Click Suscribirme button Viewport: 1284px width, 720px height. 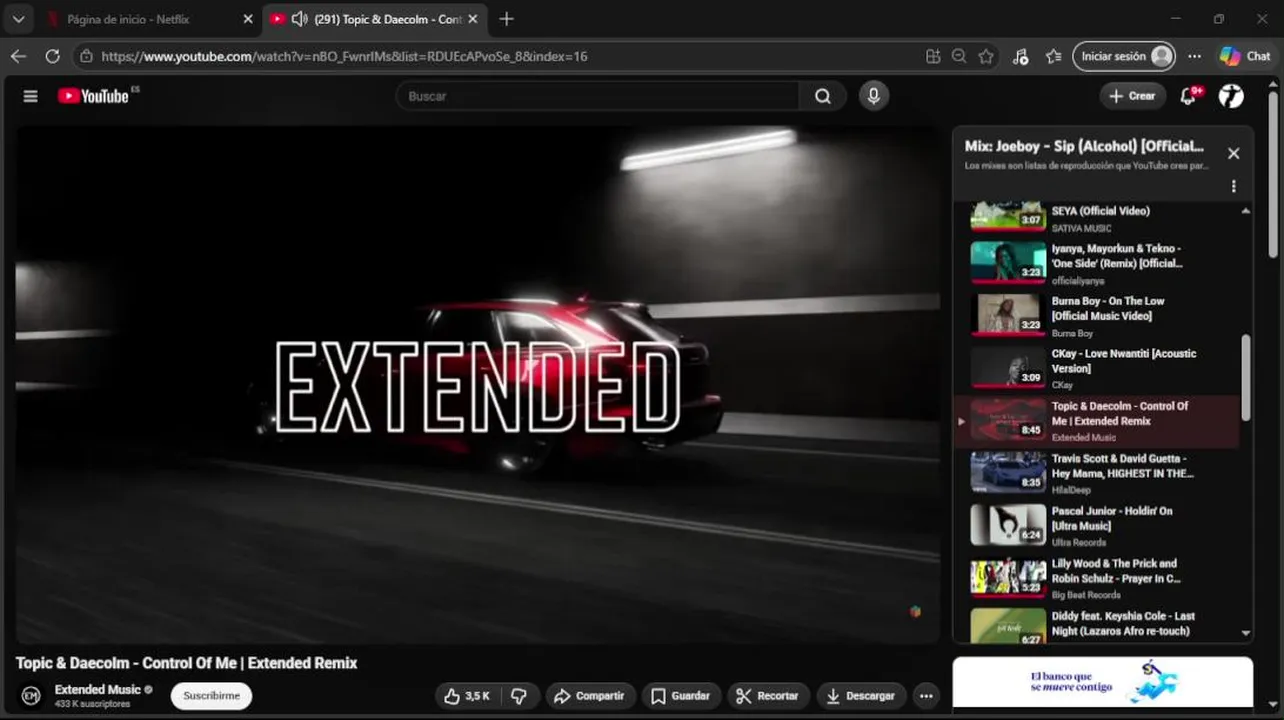[211, 695]
